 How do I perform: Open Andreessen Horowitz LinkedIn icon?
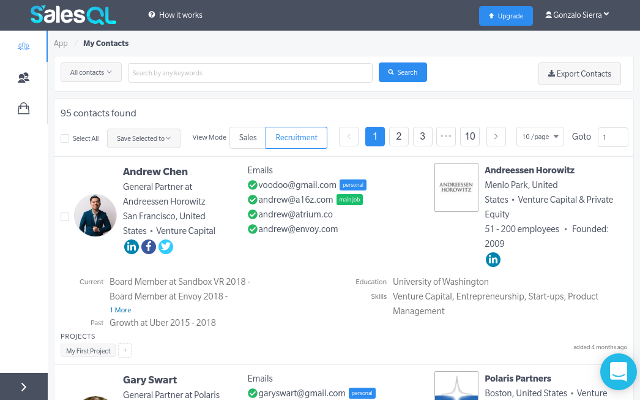(493, 260)
